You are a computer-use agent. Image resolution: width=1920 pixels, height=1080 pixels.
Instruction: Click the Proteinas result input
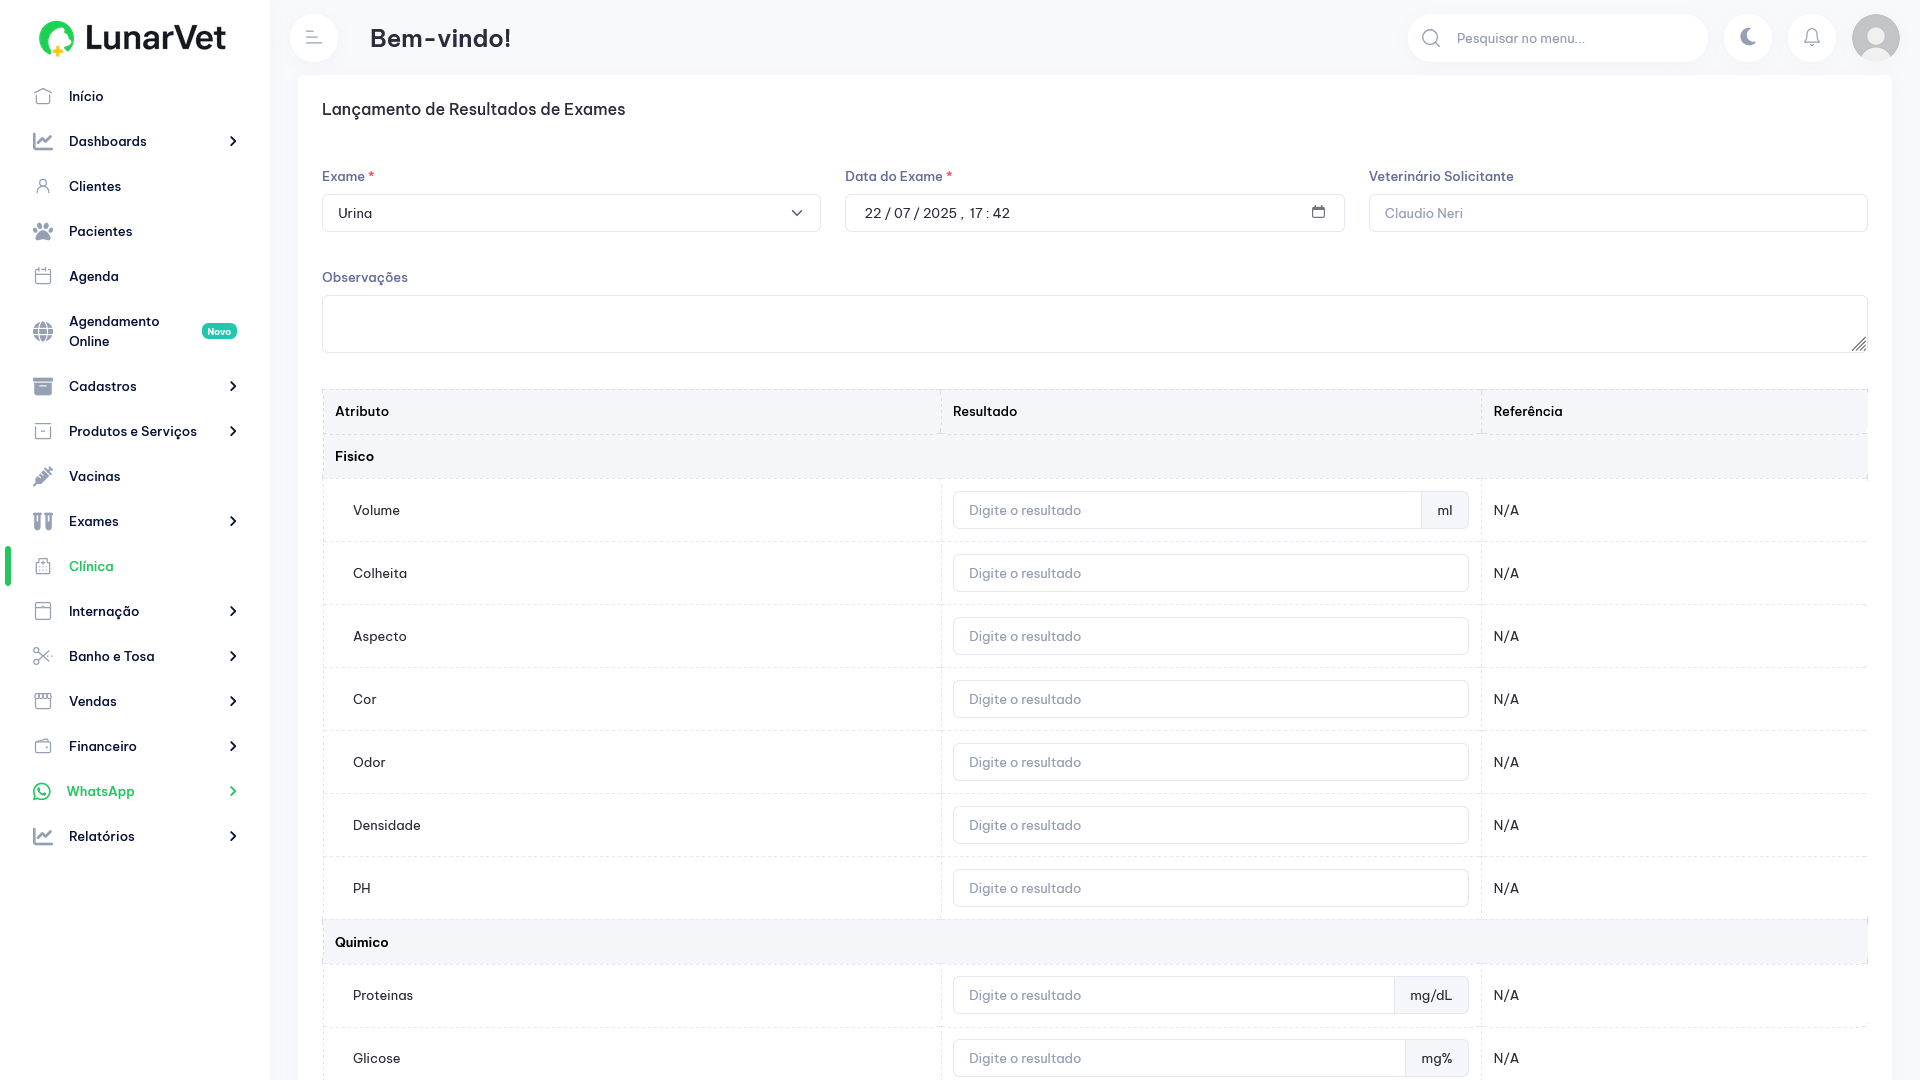(x=1173, y=995)
